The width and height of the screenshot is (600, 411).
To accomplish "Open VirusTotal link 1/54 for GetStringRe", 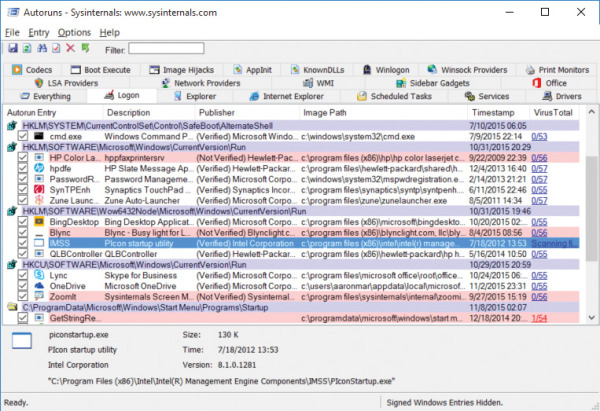I will tap(539, 318).
